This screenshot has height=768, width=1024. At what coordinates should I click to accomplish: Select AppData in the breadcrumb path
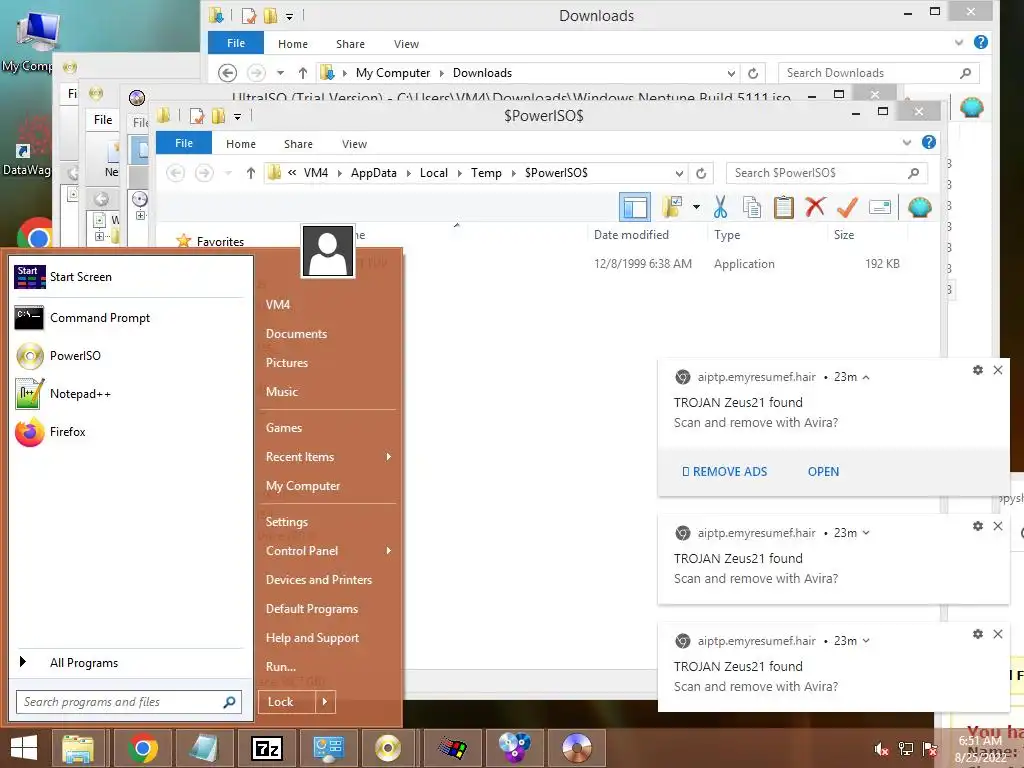[x=374, y=173]
